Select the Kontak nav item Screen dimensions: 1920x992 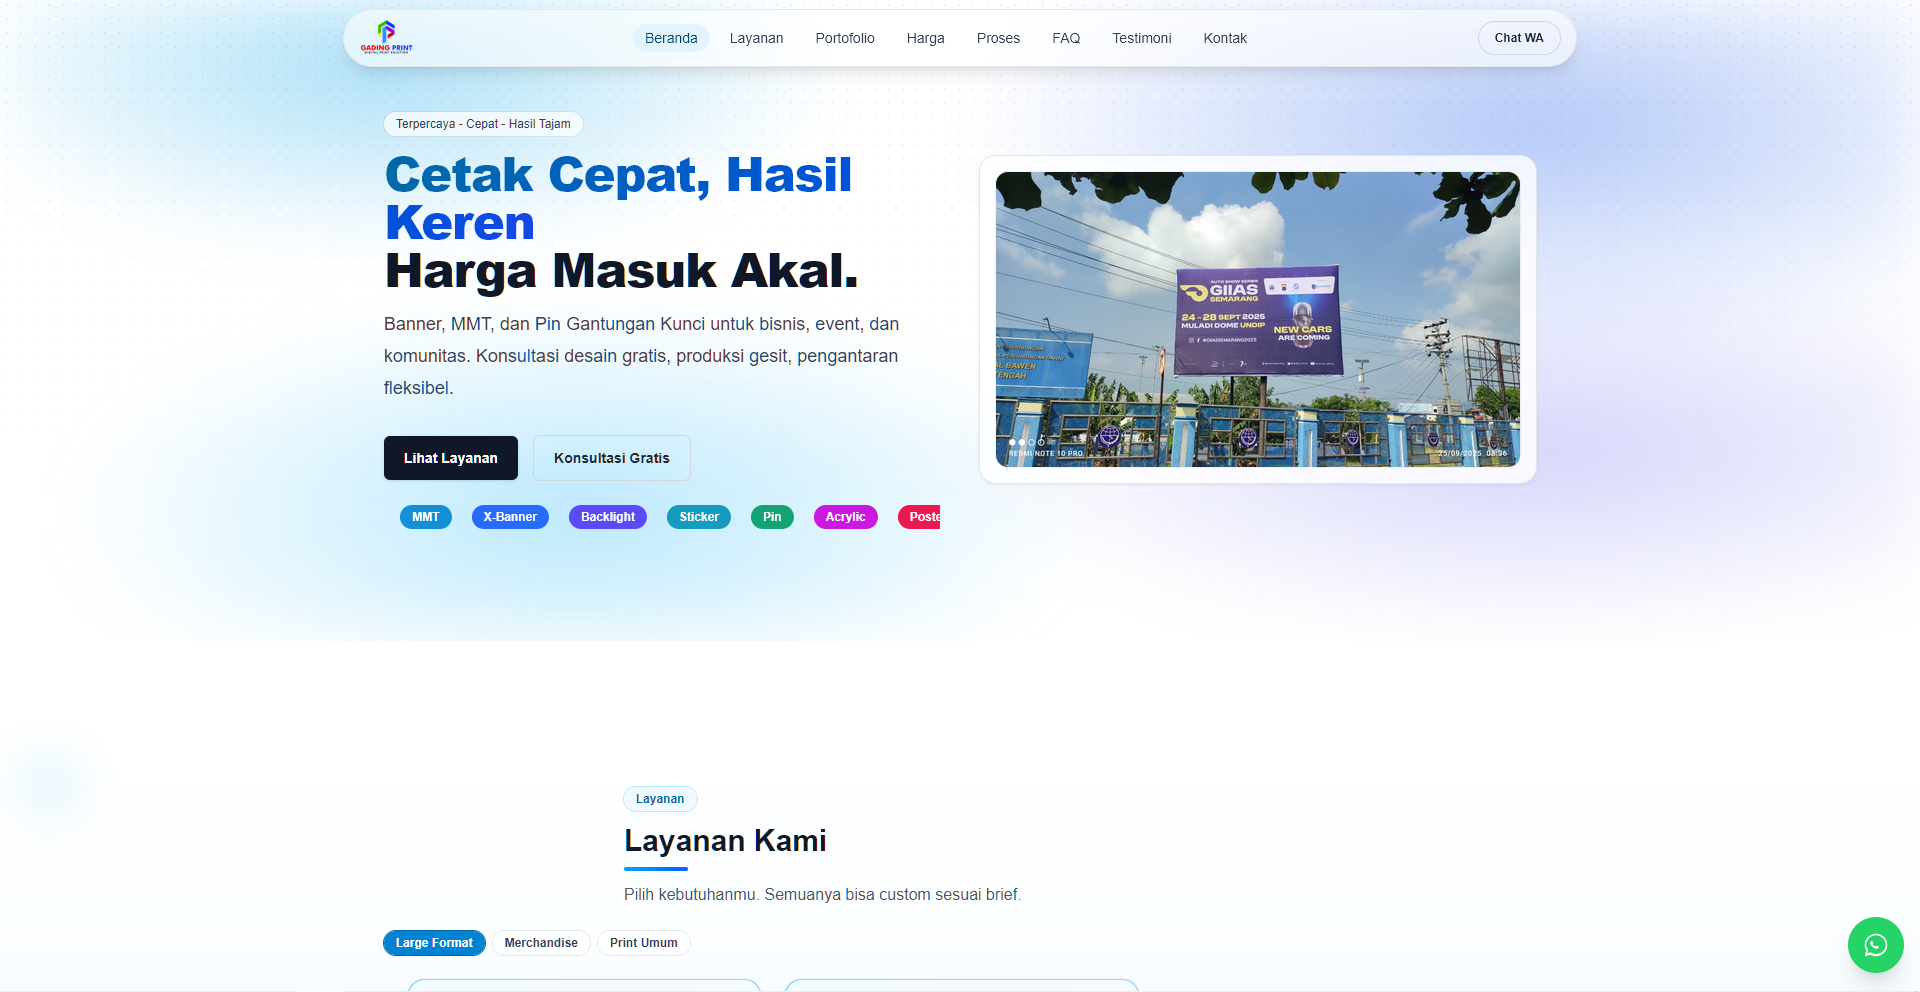click(1225, 38)
